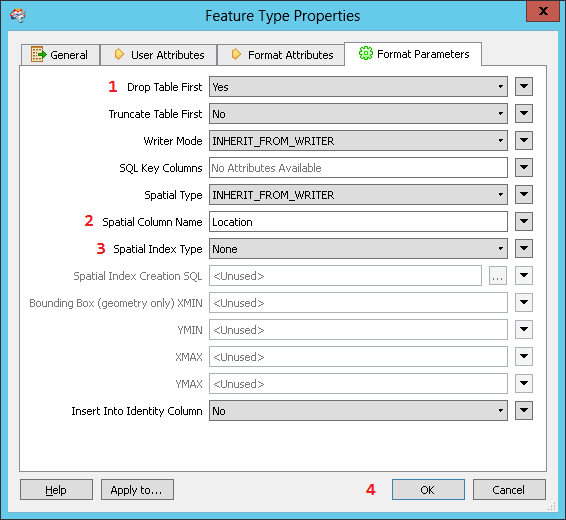Switch to the General tab

60,55
